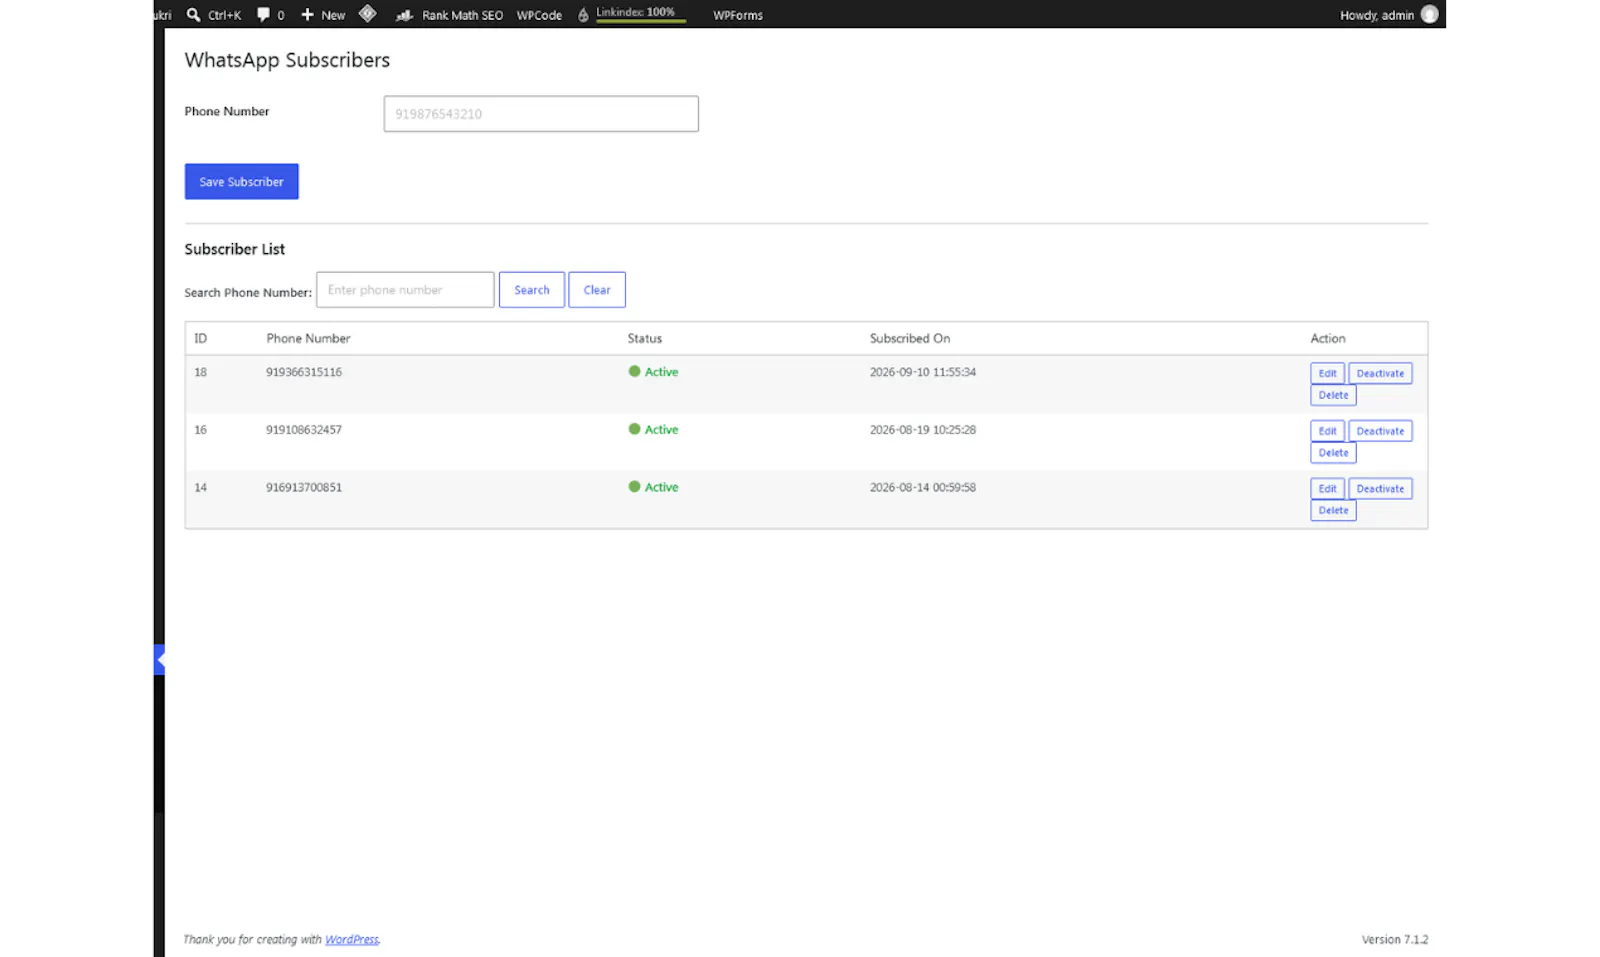The height and width of the screenshot is (957, 1600).
Task: Open the comments bubble icon
Action: pos(263,14)
